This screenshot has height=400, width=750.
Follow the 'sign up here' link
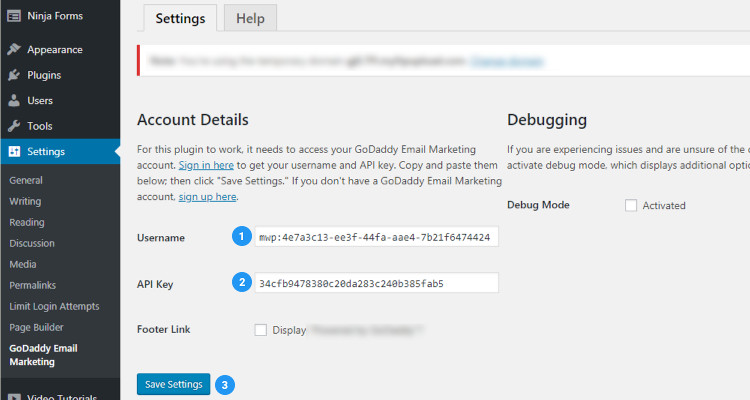[x=208, y=197]
